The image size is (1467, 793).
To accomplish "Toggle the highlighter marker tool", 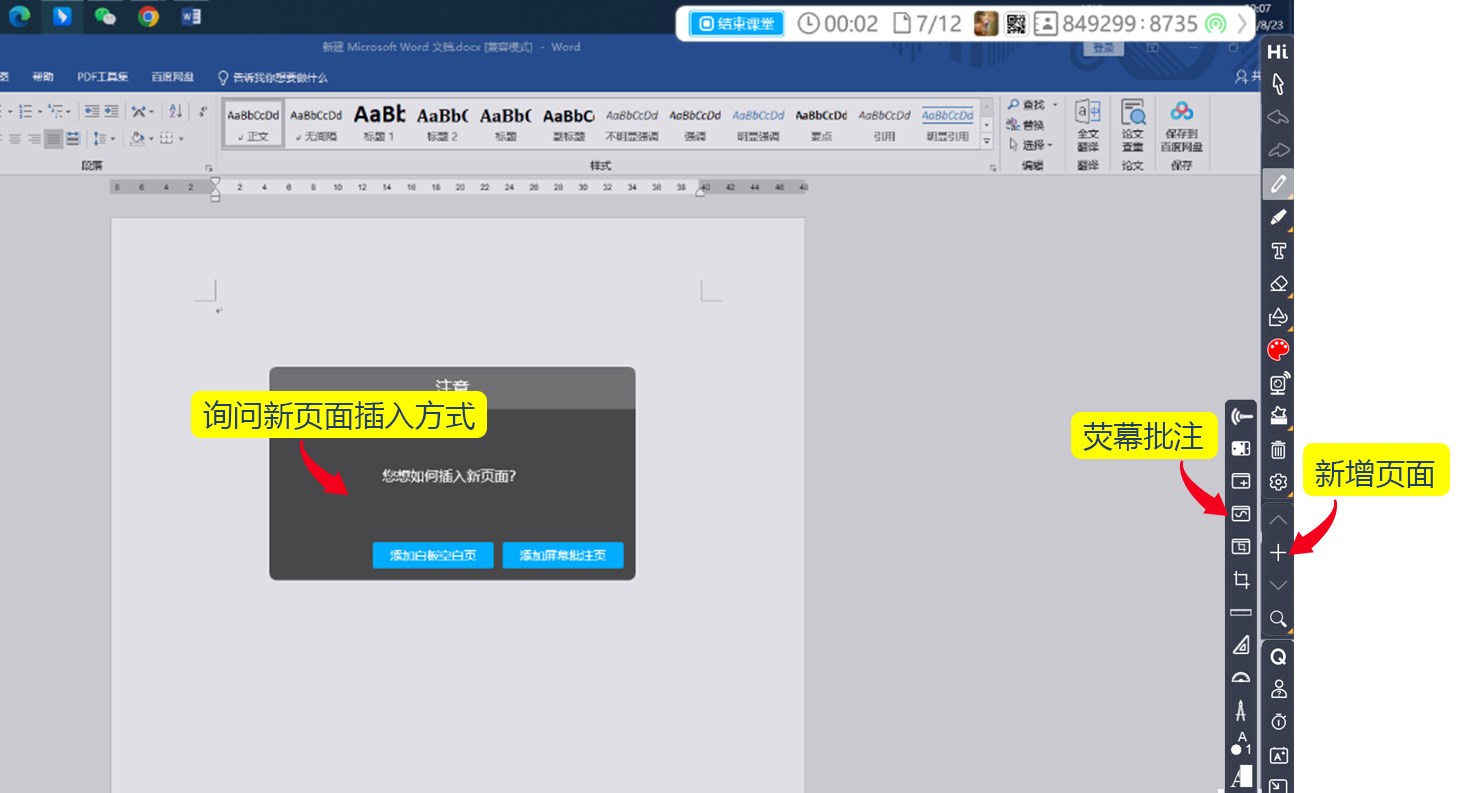I will pyautogui.click(x=1278, y=218).
